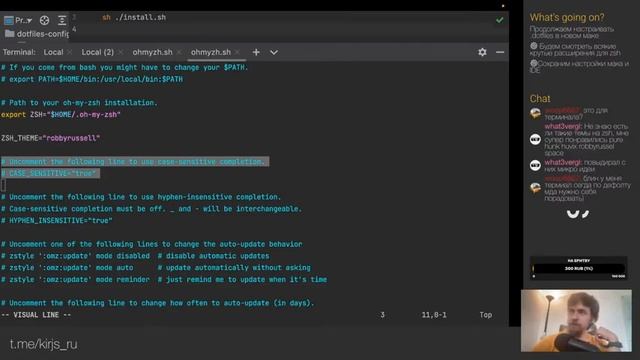This screenshot has width=640, height=360.
Task: Add a new terminal session with plus icon
Action: (x=256, y=52)
